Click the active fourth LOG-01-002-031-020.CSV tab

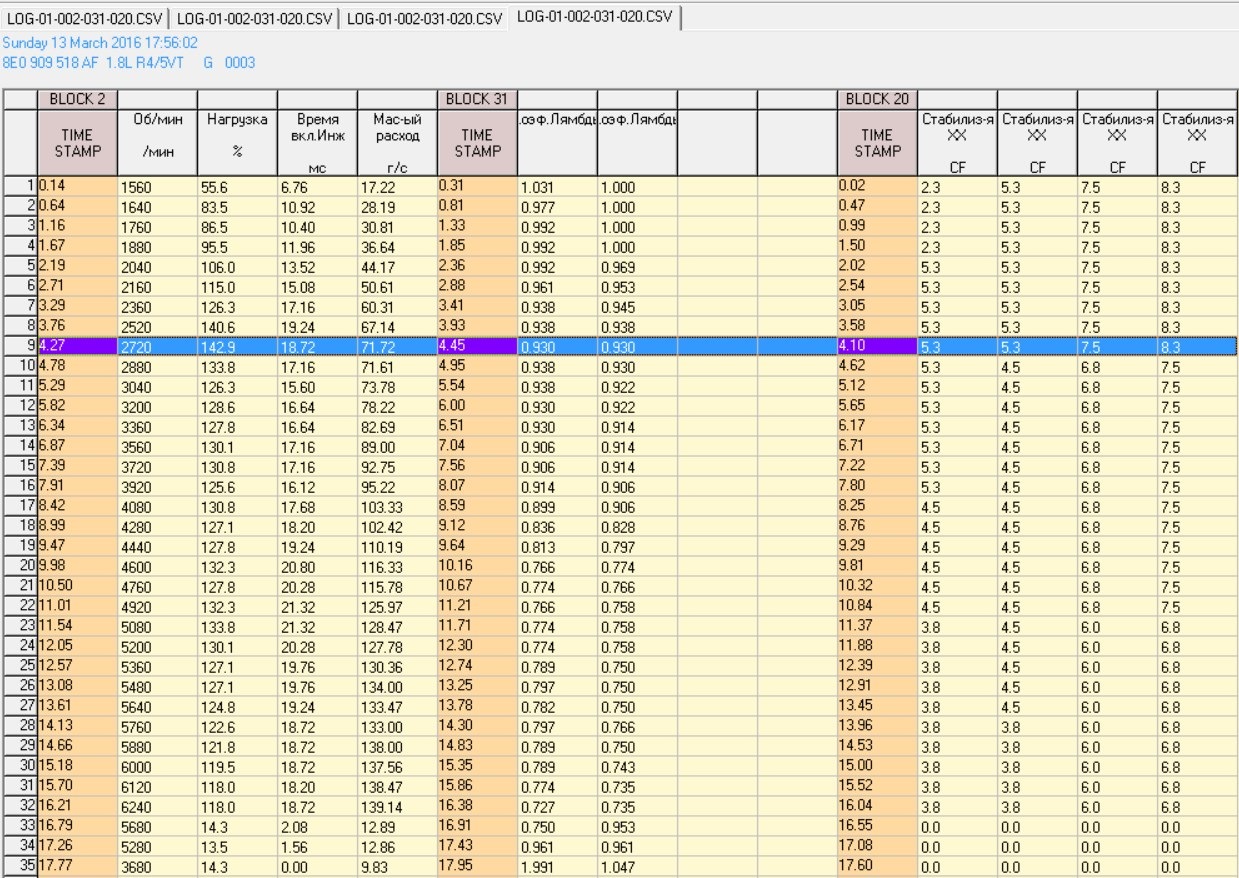(x=594, y=17)
